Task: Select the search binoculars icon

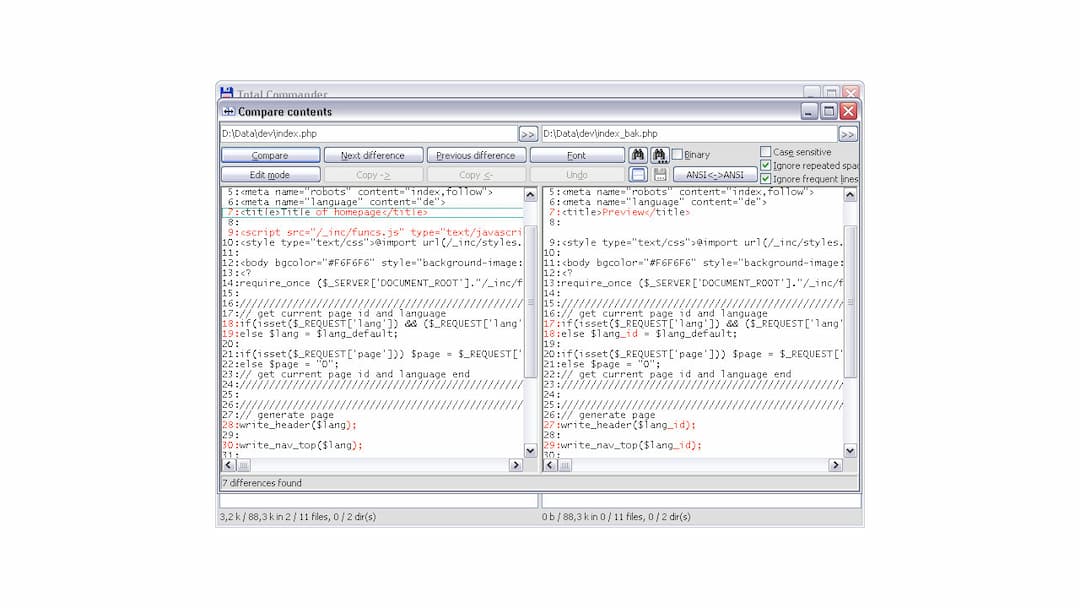Action: tap(639, 154)
